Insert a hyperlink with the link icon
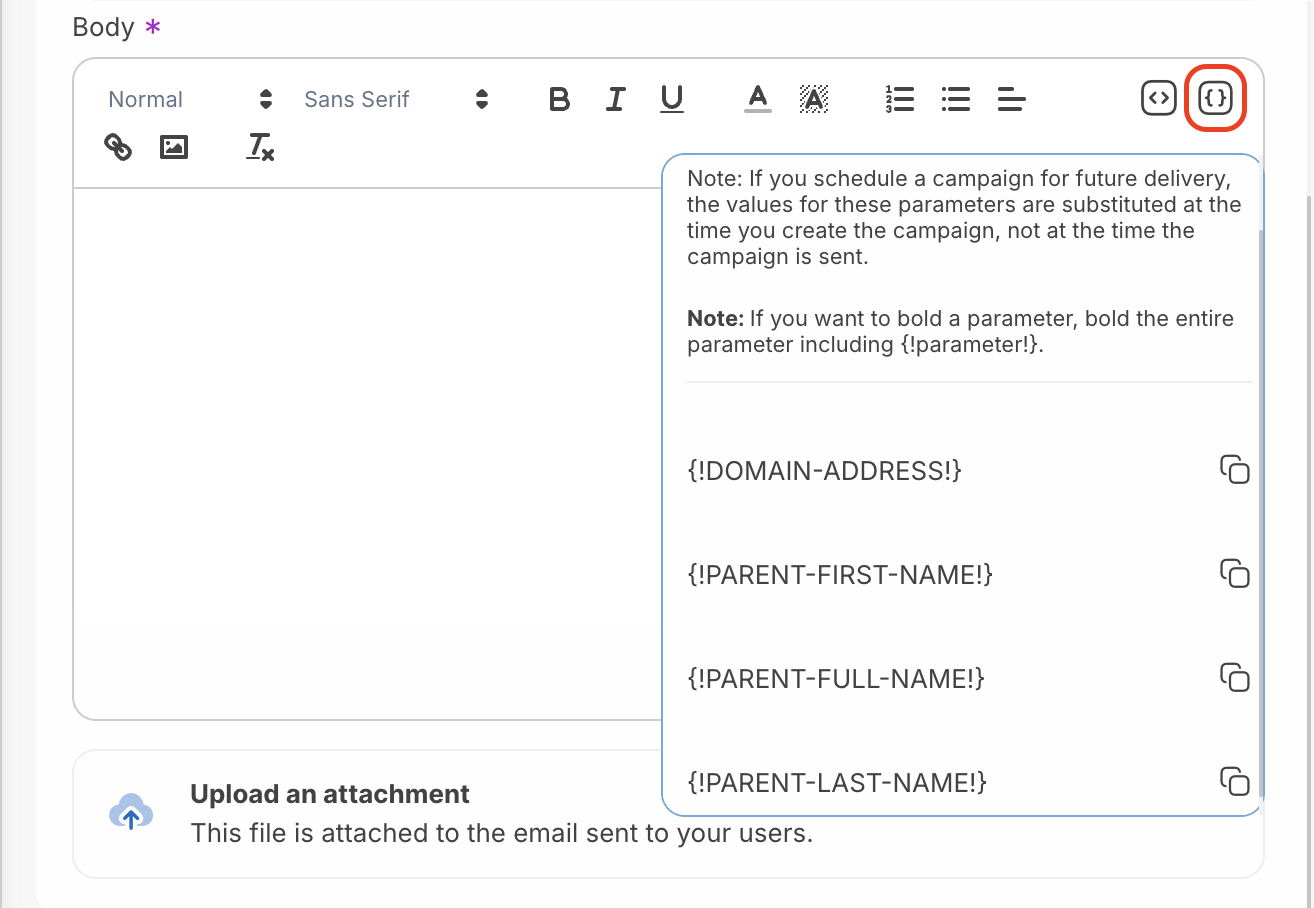The width and height of the screenshot is (1314, 908). tap(118, 148)
